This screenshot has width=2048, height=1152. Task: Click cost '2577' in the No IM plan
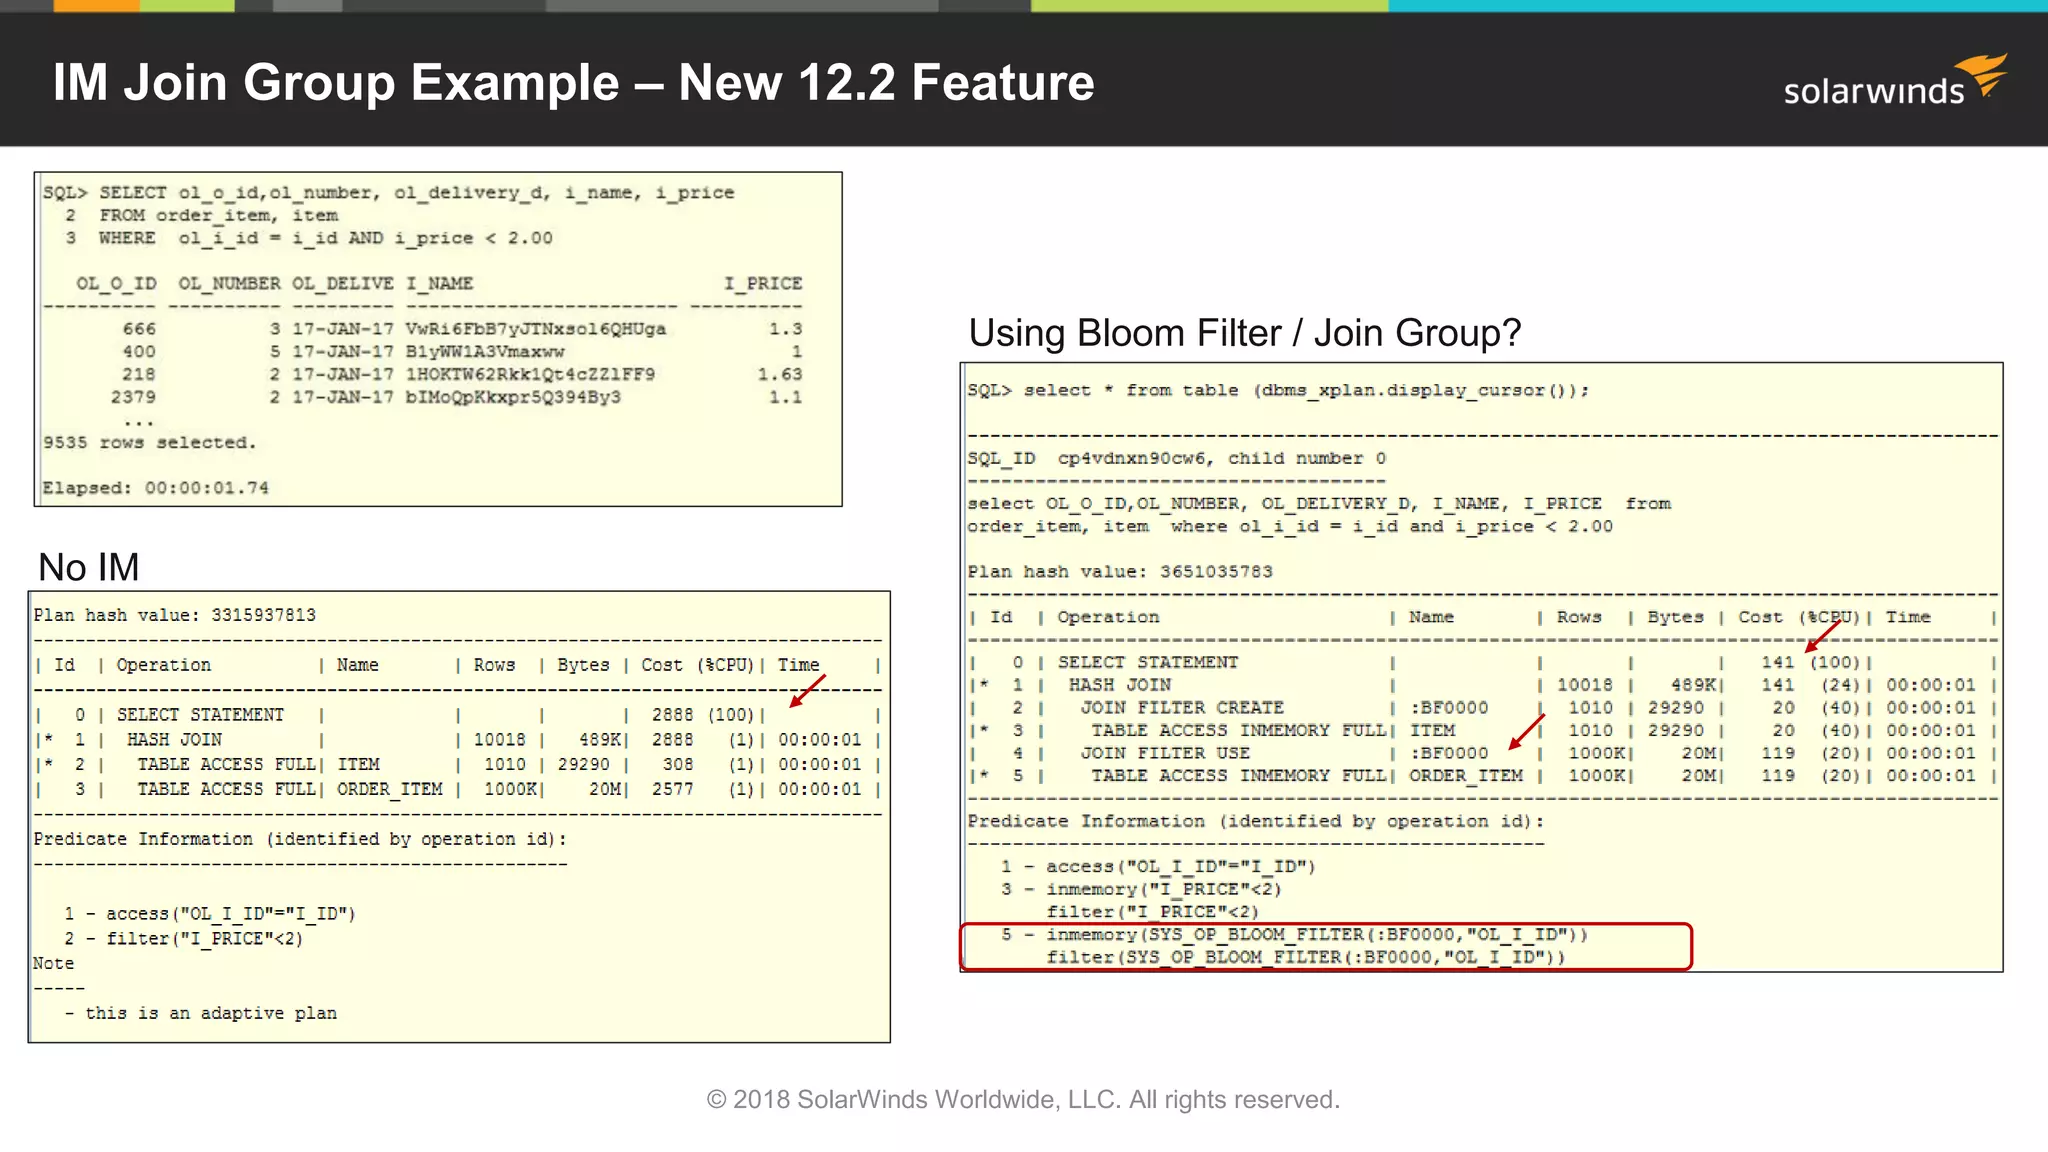672,790
